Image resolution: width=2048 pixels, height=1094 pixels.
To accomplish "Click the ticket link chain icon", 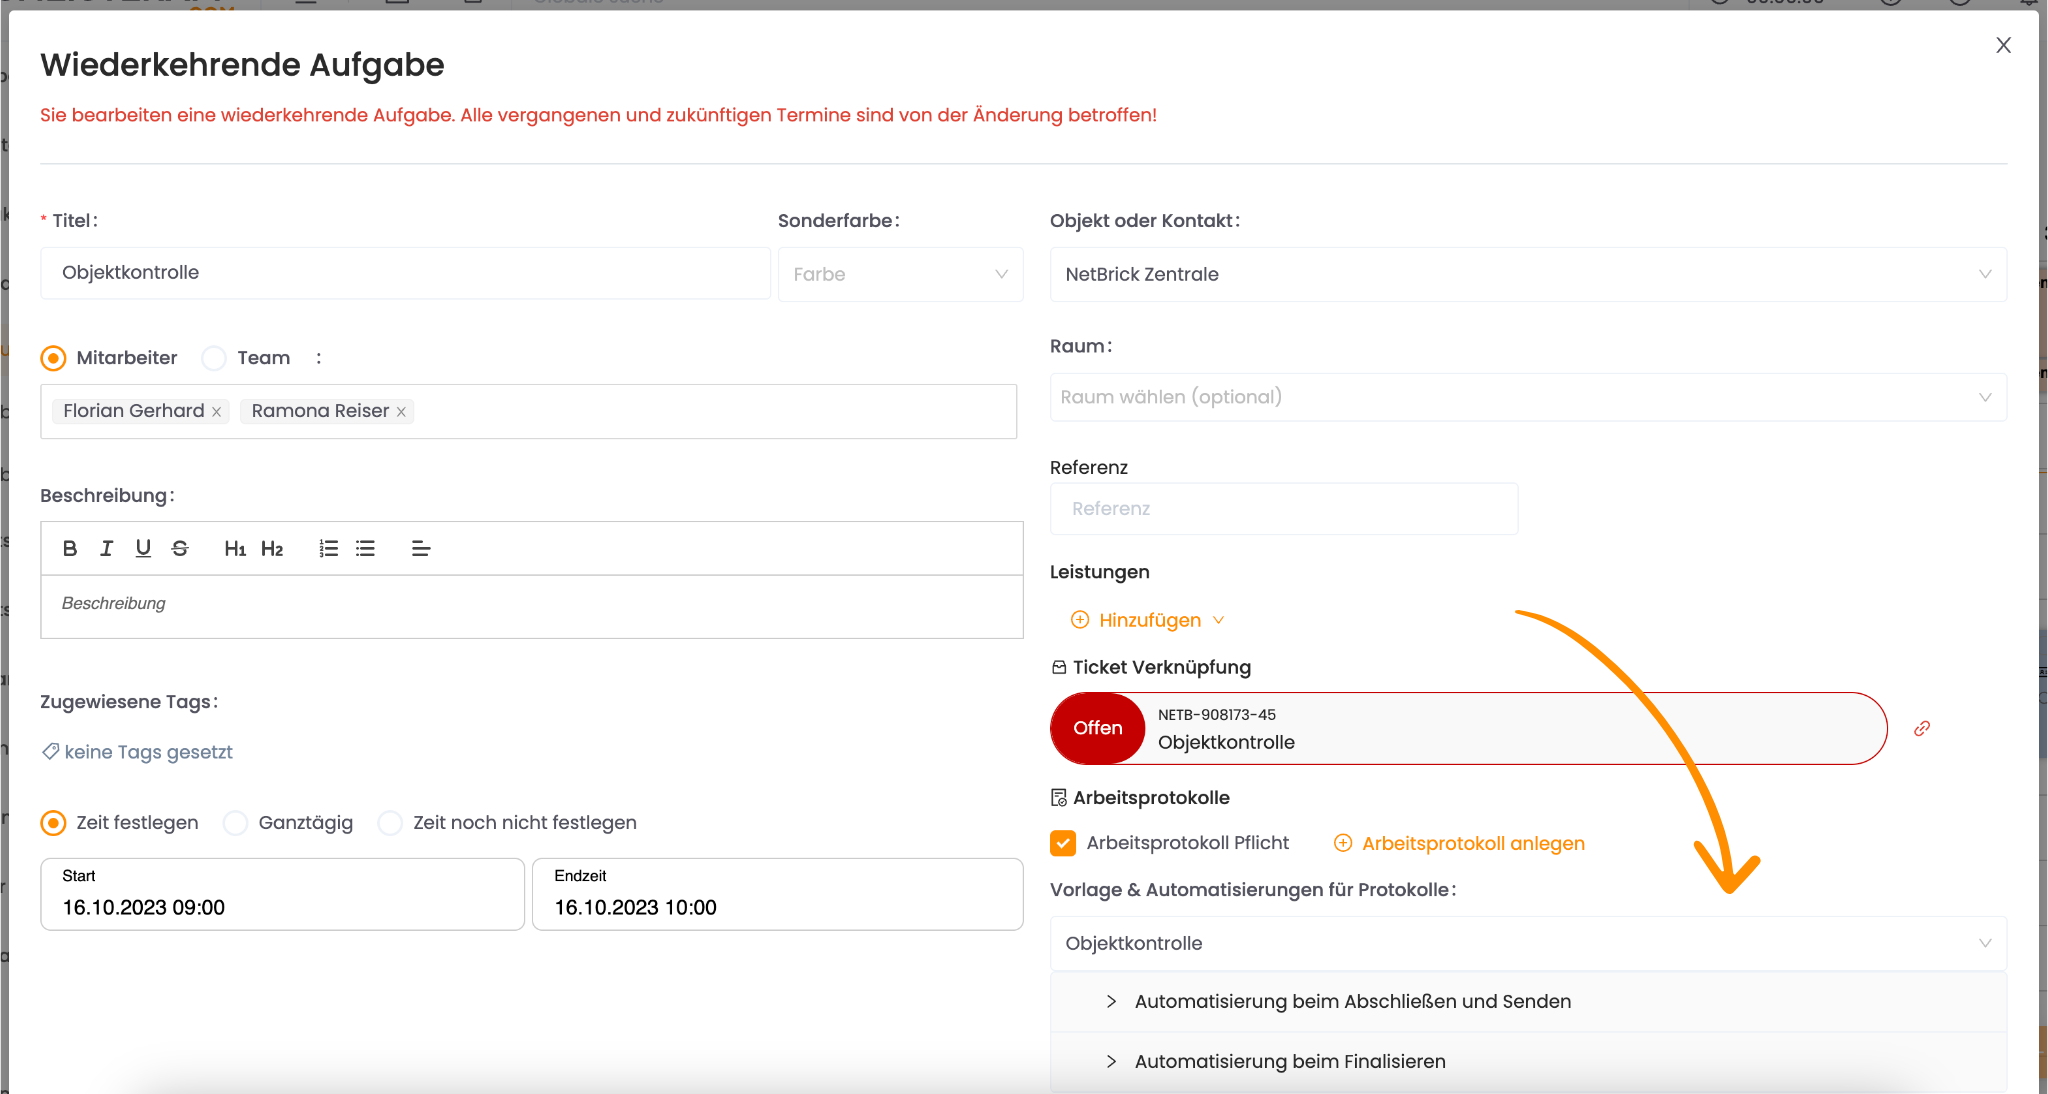I will point(1922,728).
